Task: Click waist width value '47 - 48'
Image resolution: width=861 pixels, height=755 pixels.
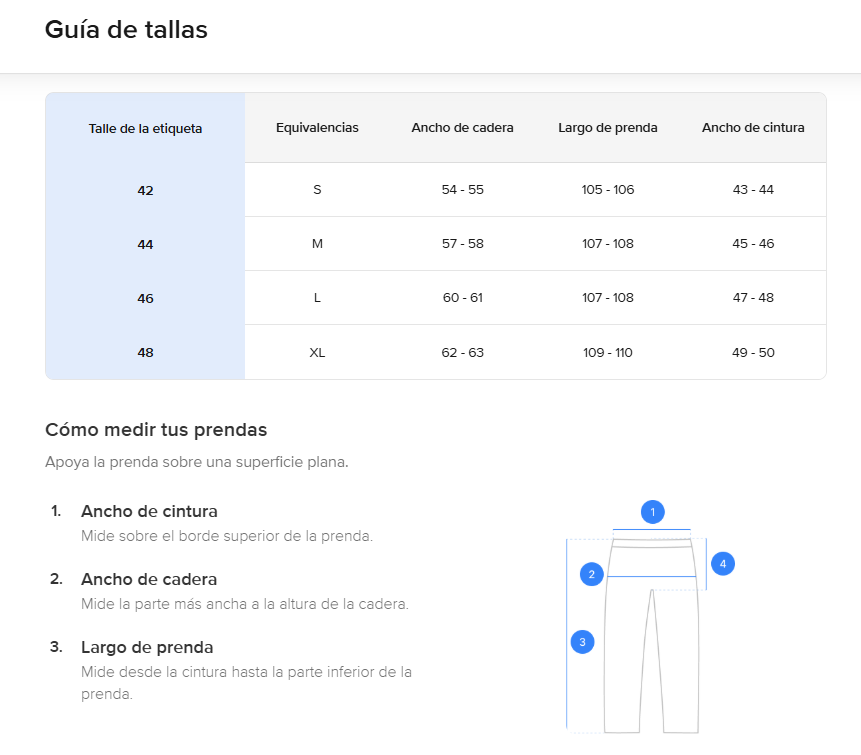Action: point(753,298)
